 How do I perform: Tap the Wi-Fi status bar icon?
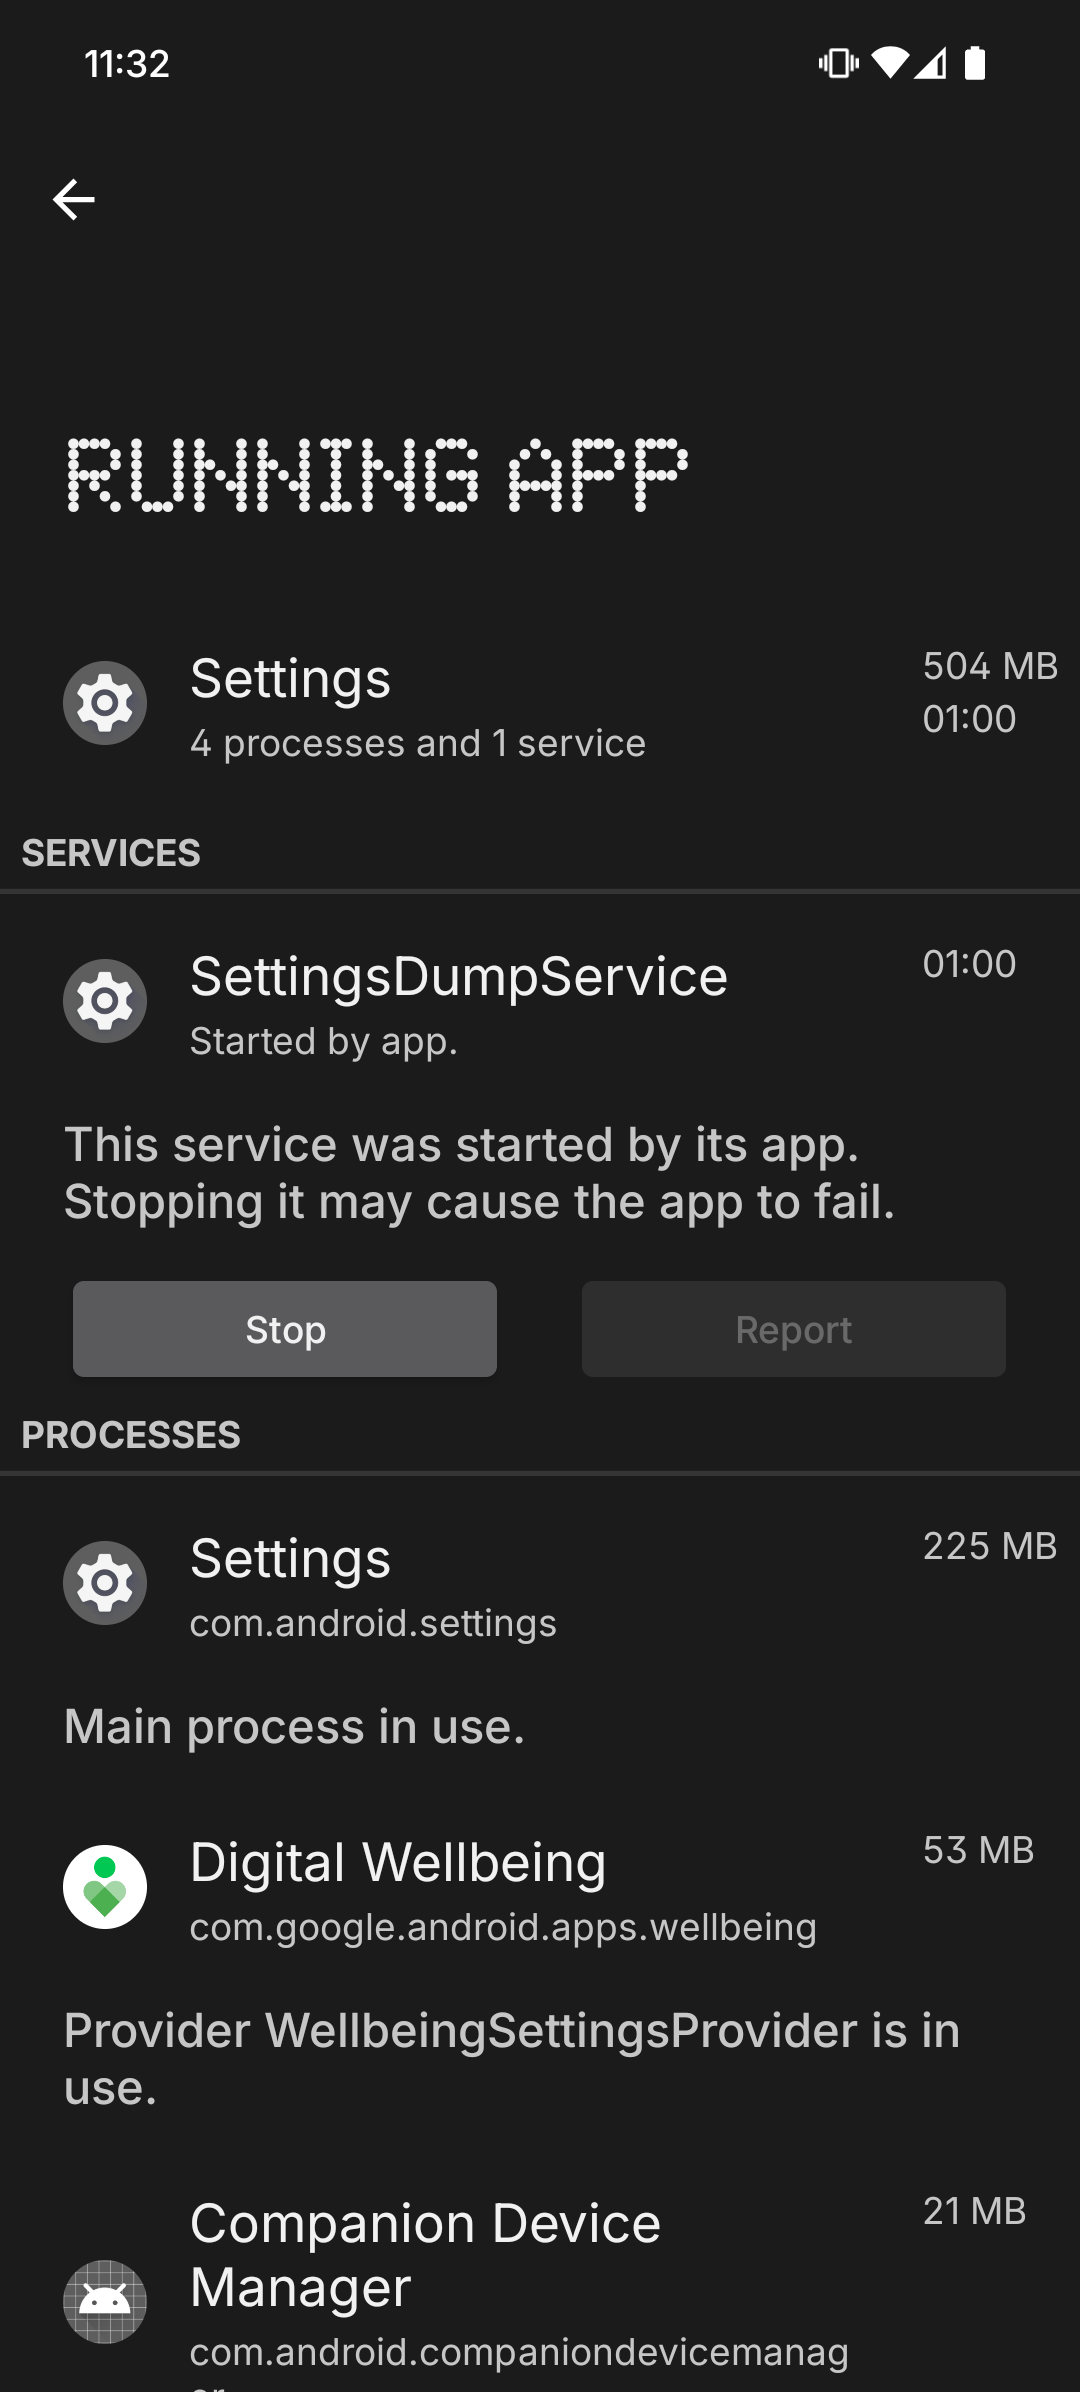[889, 64]
